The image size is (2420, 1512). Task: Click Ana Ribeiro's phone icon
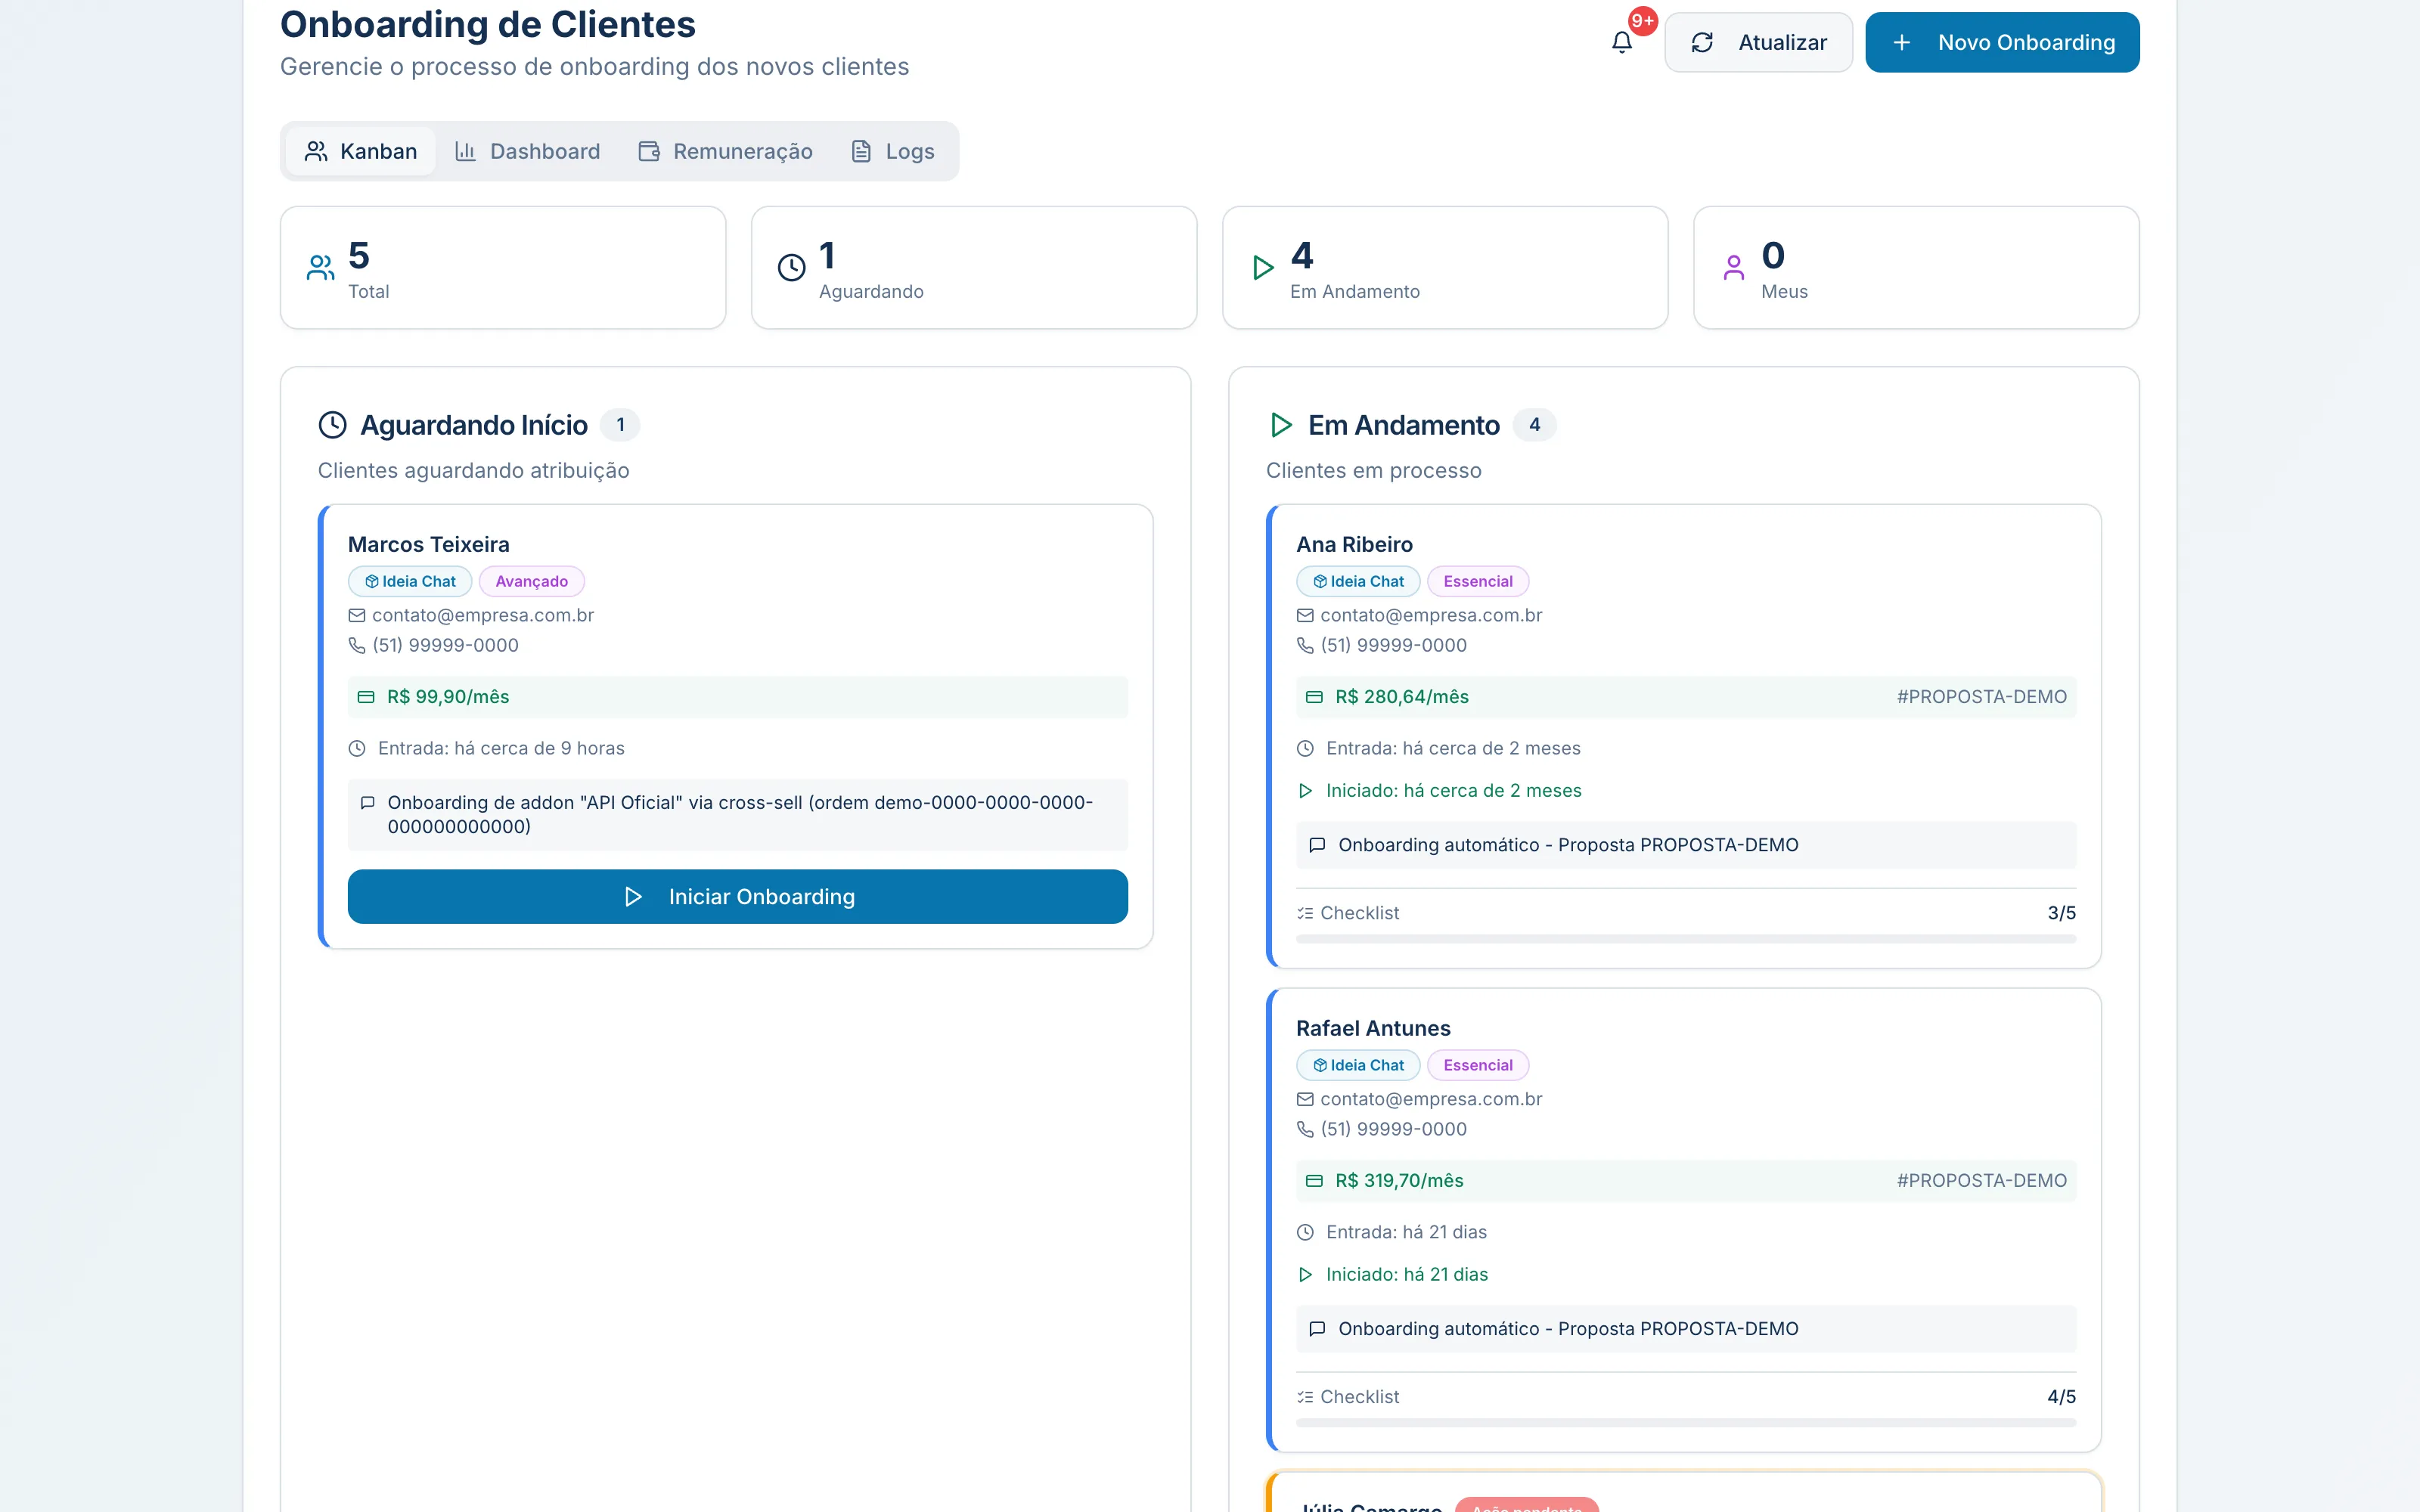click(1305, 645)
